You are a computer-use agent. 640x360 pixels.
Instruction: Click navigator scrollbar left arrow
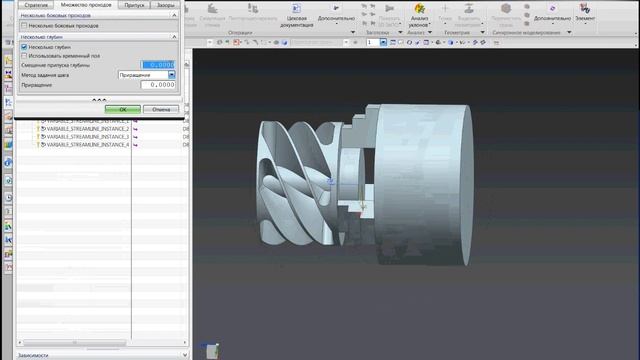(20, 342)
